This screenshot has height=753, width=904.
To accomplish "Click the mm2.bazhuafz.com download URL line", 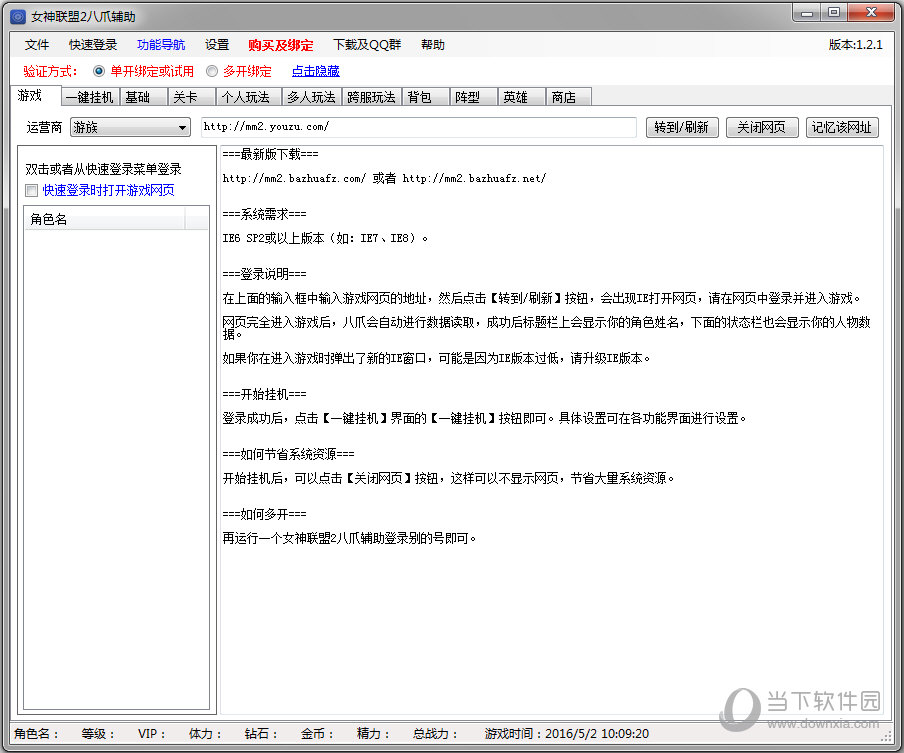I will (384, 179).
